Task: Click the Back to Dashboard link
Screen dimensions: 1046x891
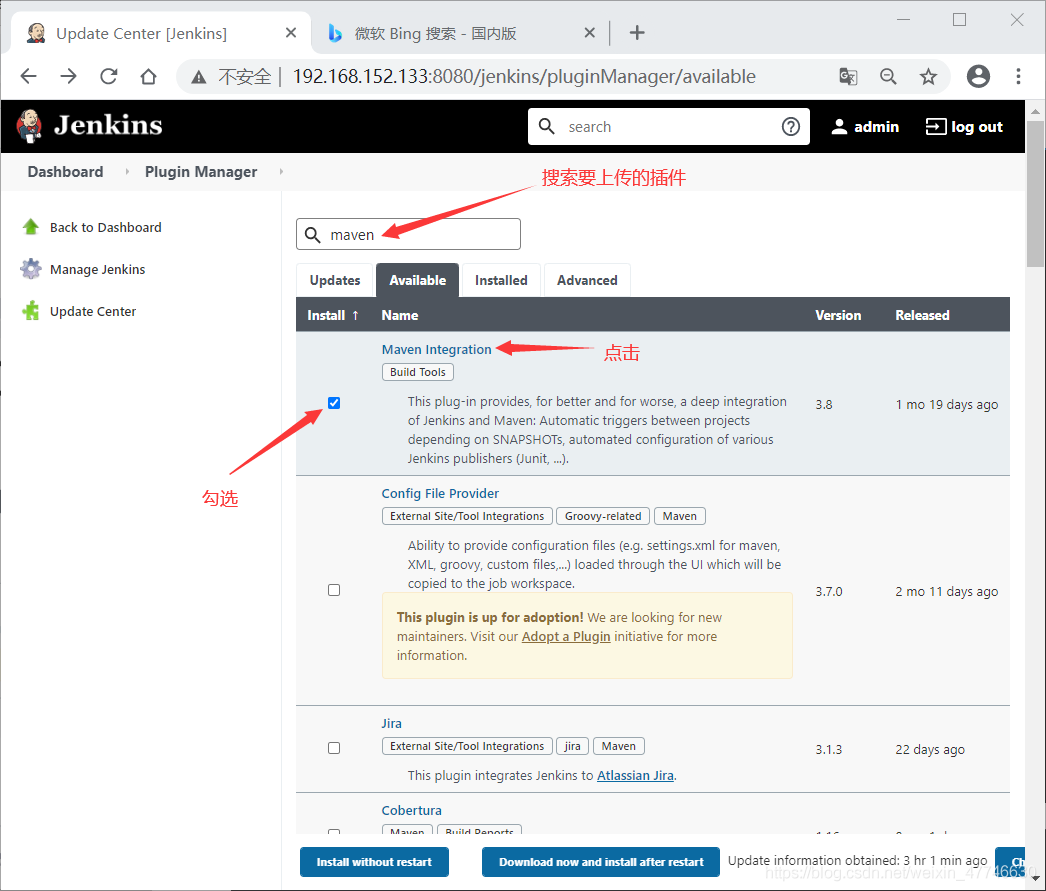Action: (x=105, y=227)
